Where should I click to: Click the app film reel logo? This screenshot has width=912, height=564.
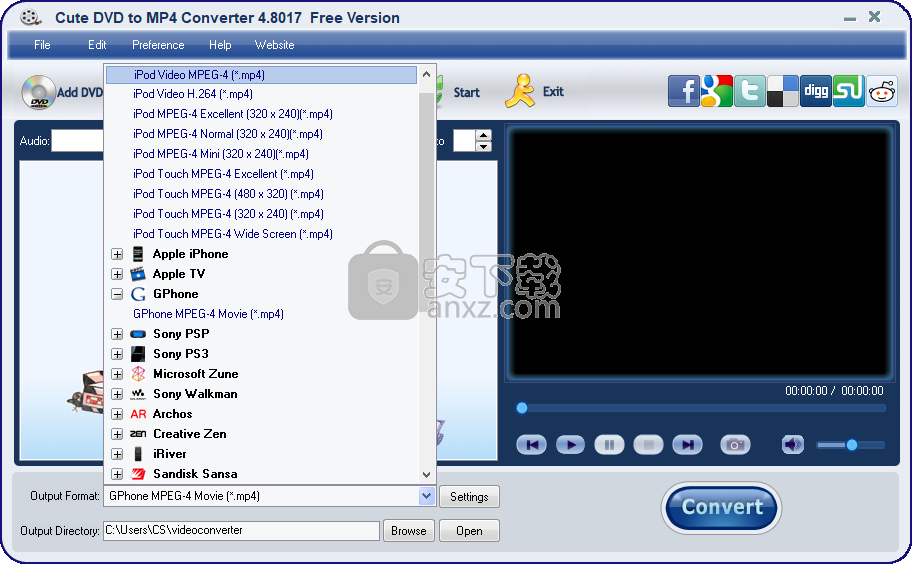click(30, 18)
